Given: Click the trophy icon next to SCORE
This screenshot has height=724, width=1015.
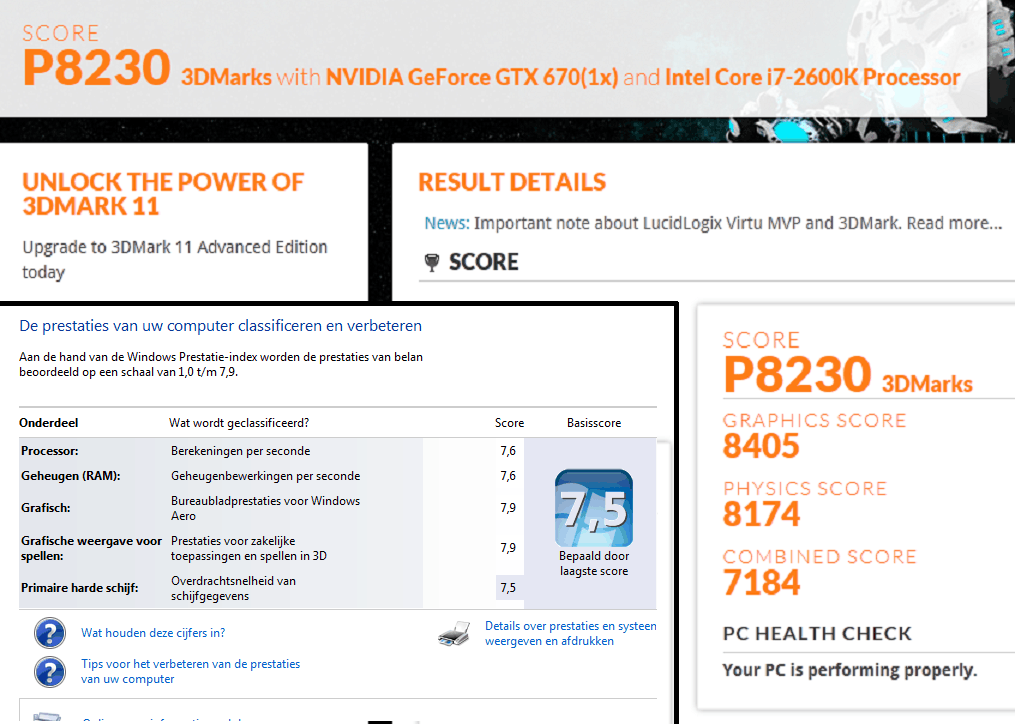Looking at the screenshot, I should coord(432,262).
